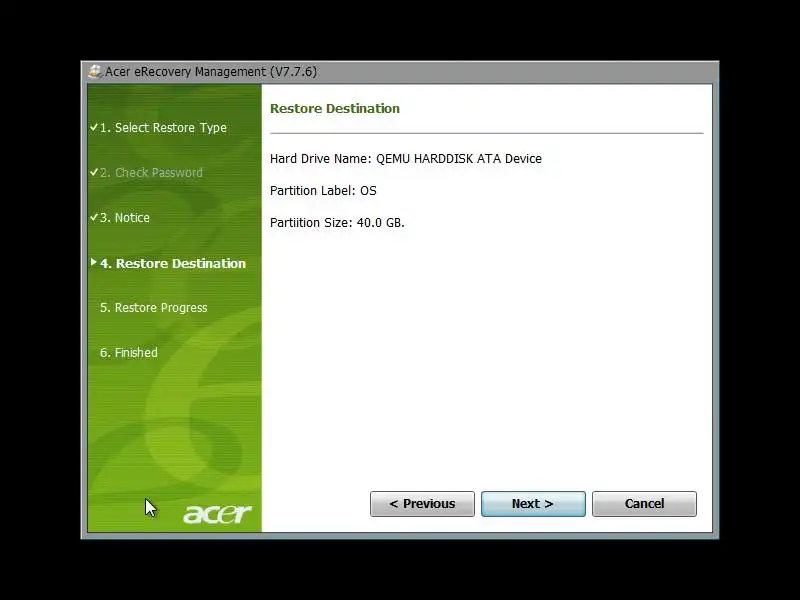Go back with the Previous button

422,504
